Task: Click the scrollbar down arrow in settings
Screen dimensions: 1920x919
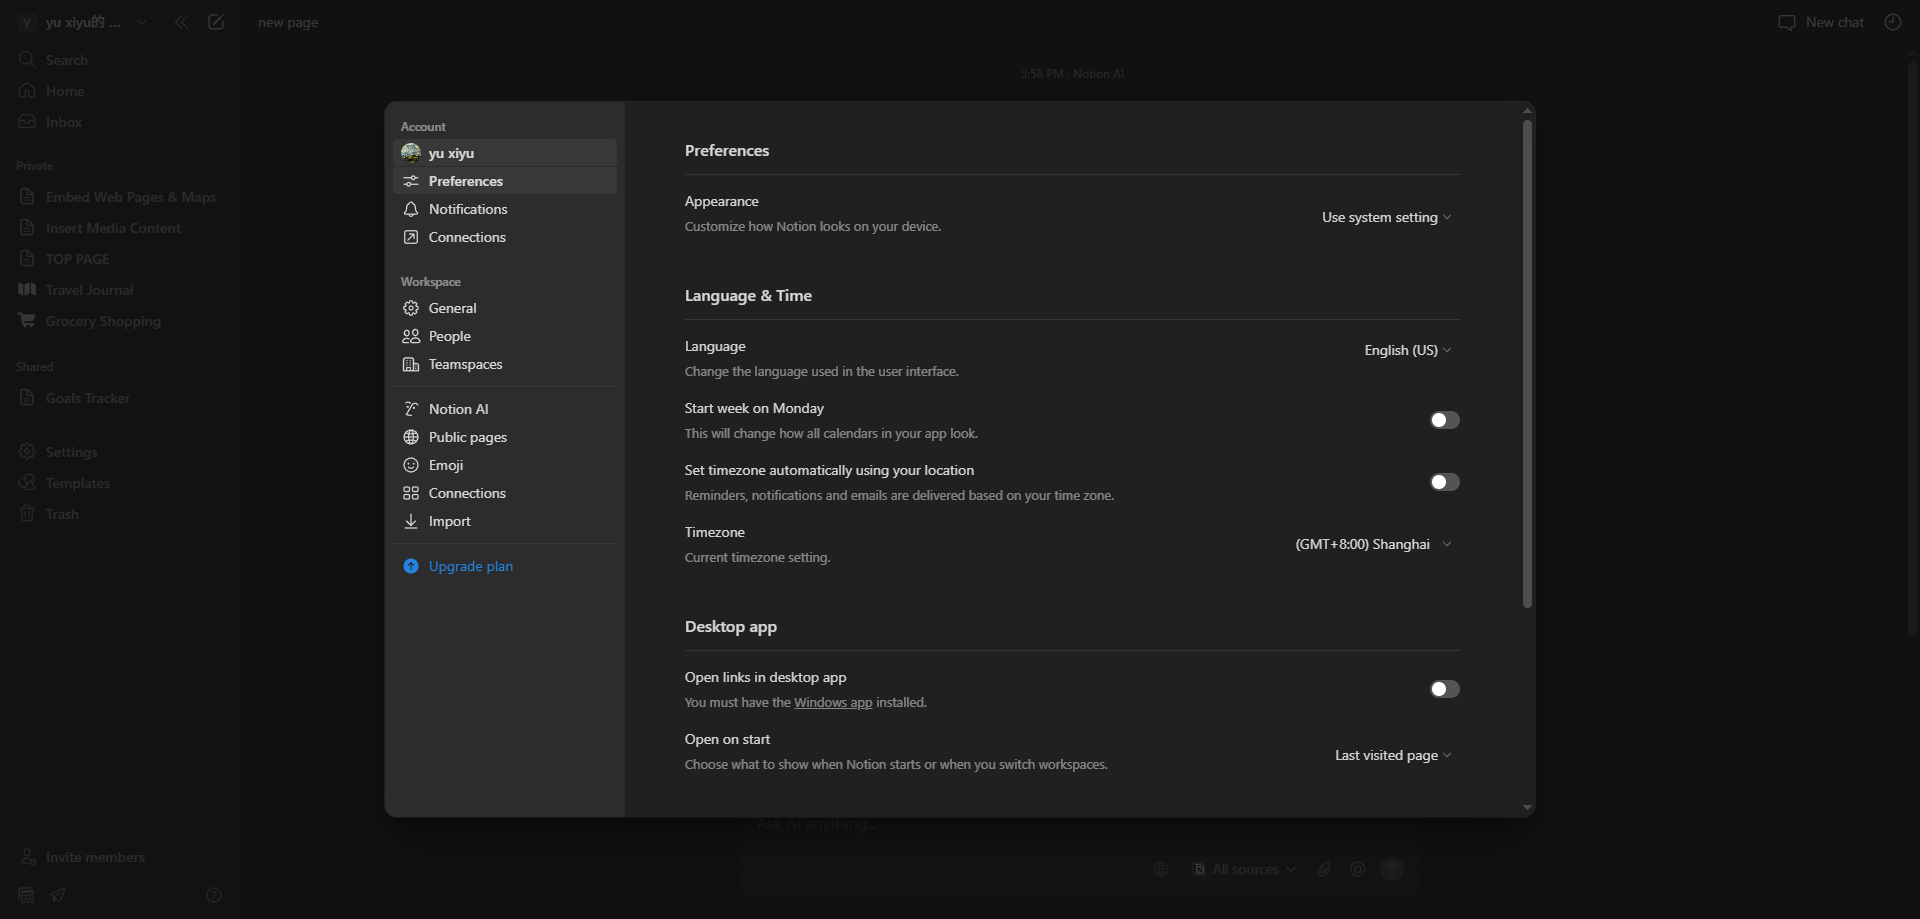Action: [x=1527, y=807]
